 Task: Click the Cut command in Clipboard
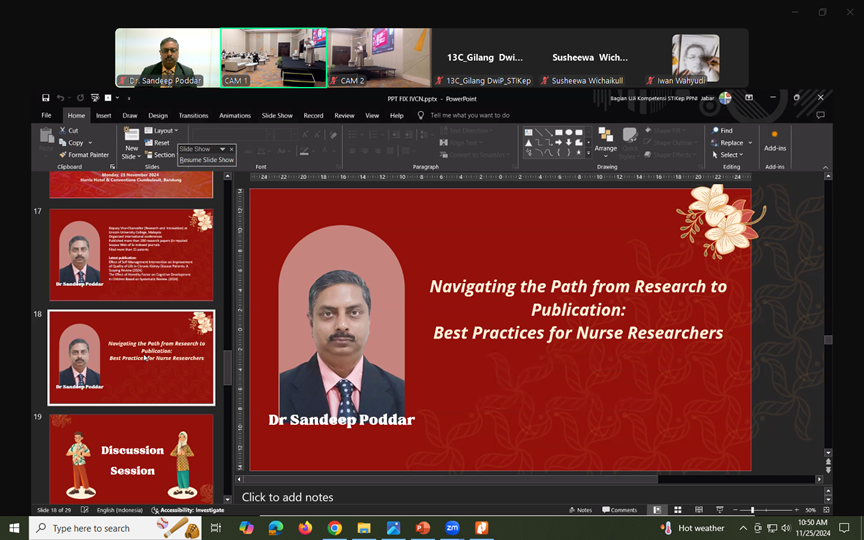click(68, 131)
